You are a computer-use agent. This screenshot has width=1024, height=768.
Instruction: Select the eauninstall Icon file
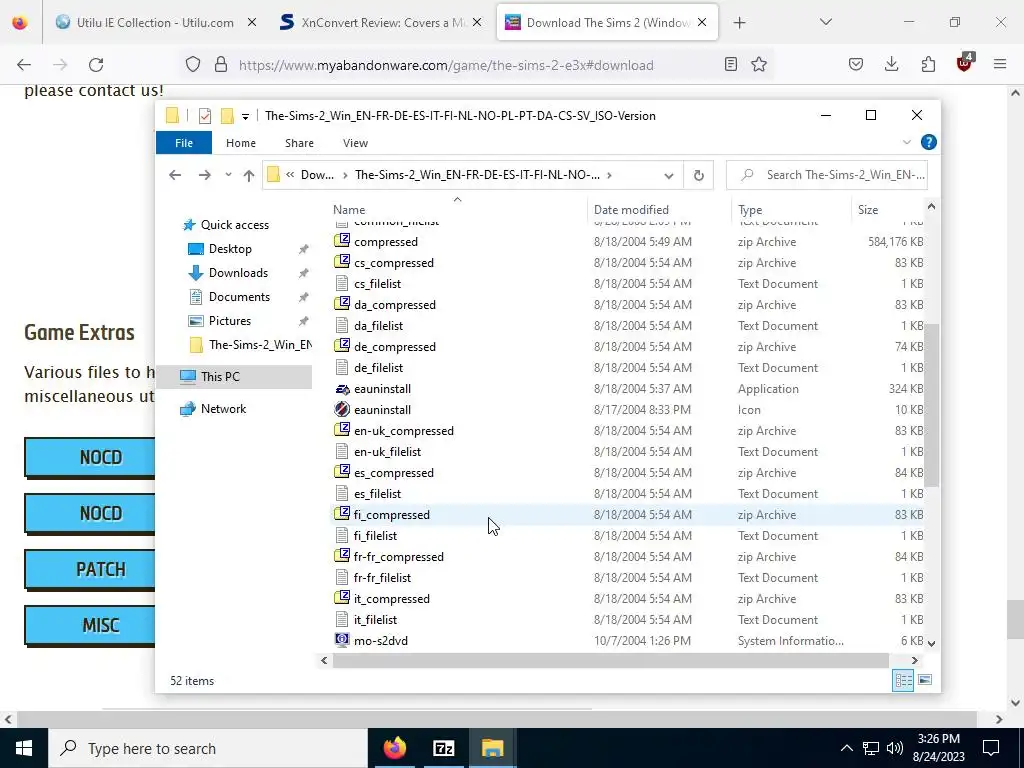(382, 409)
